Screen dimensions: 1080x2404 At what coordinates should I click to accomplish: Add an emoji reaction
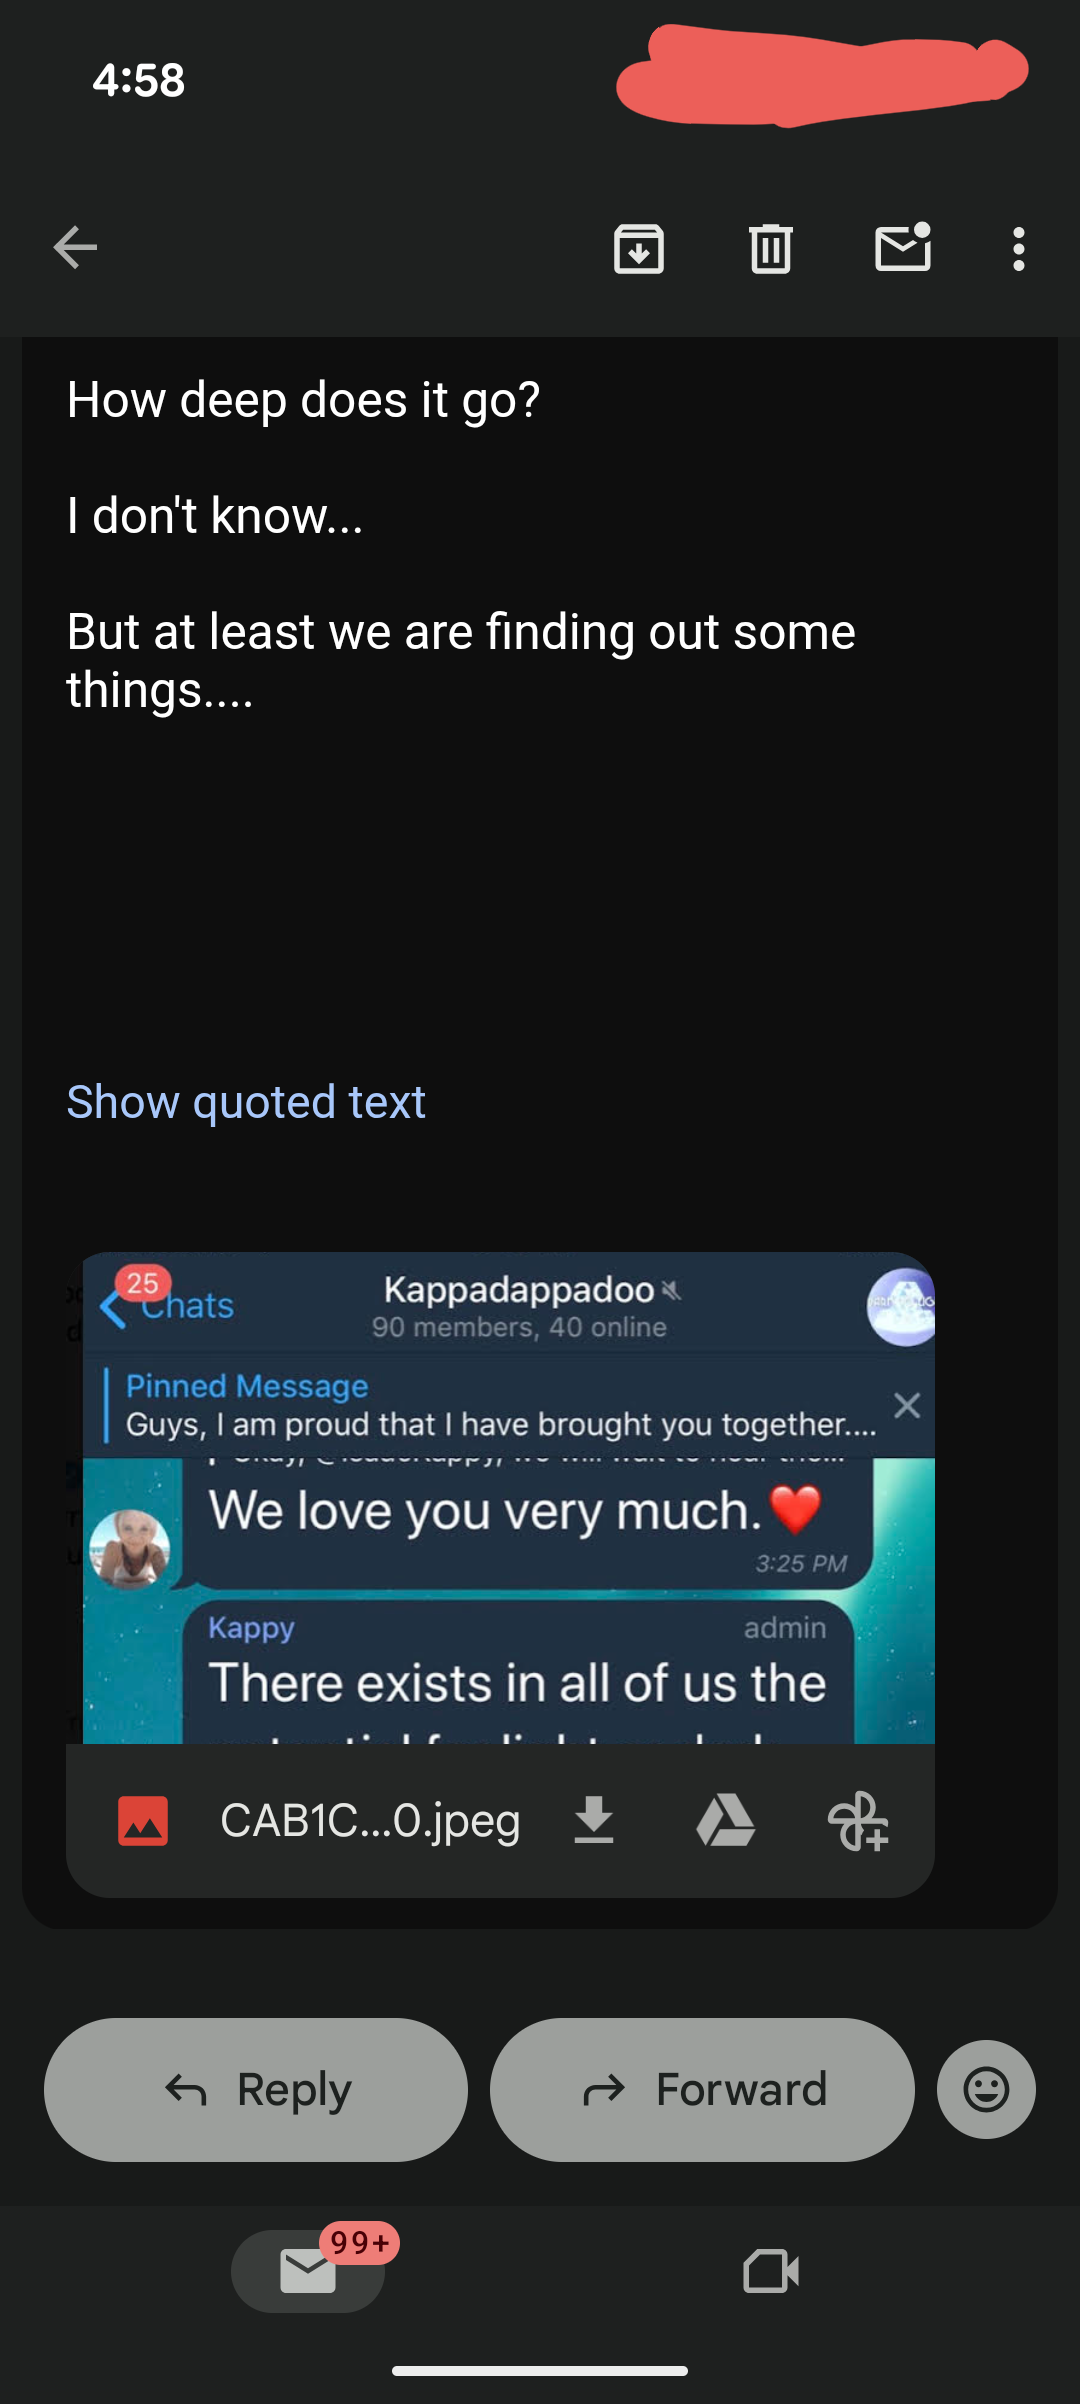coord(986,2090)
